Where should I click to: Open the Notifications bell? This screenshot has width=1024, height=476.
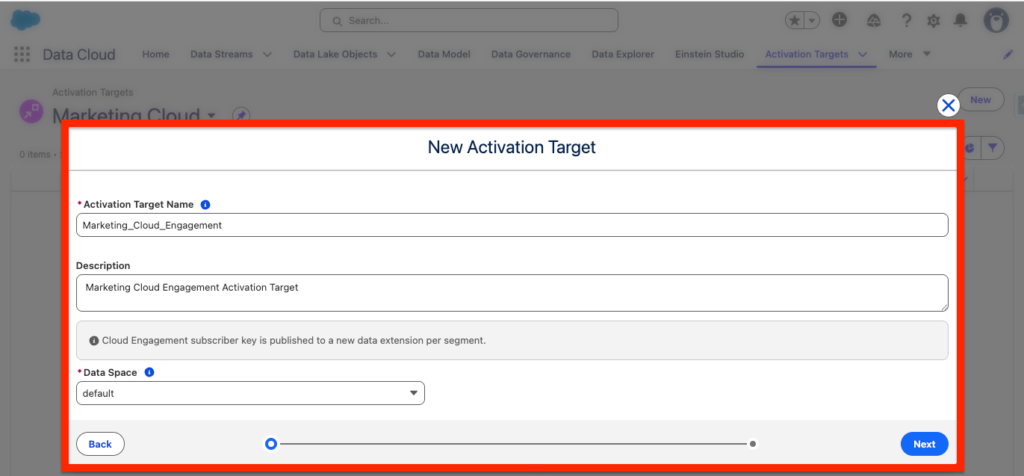click(961, 20)
